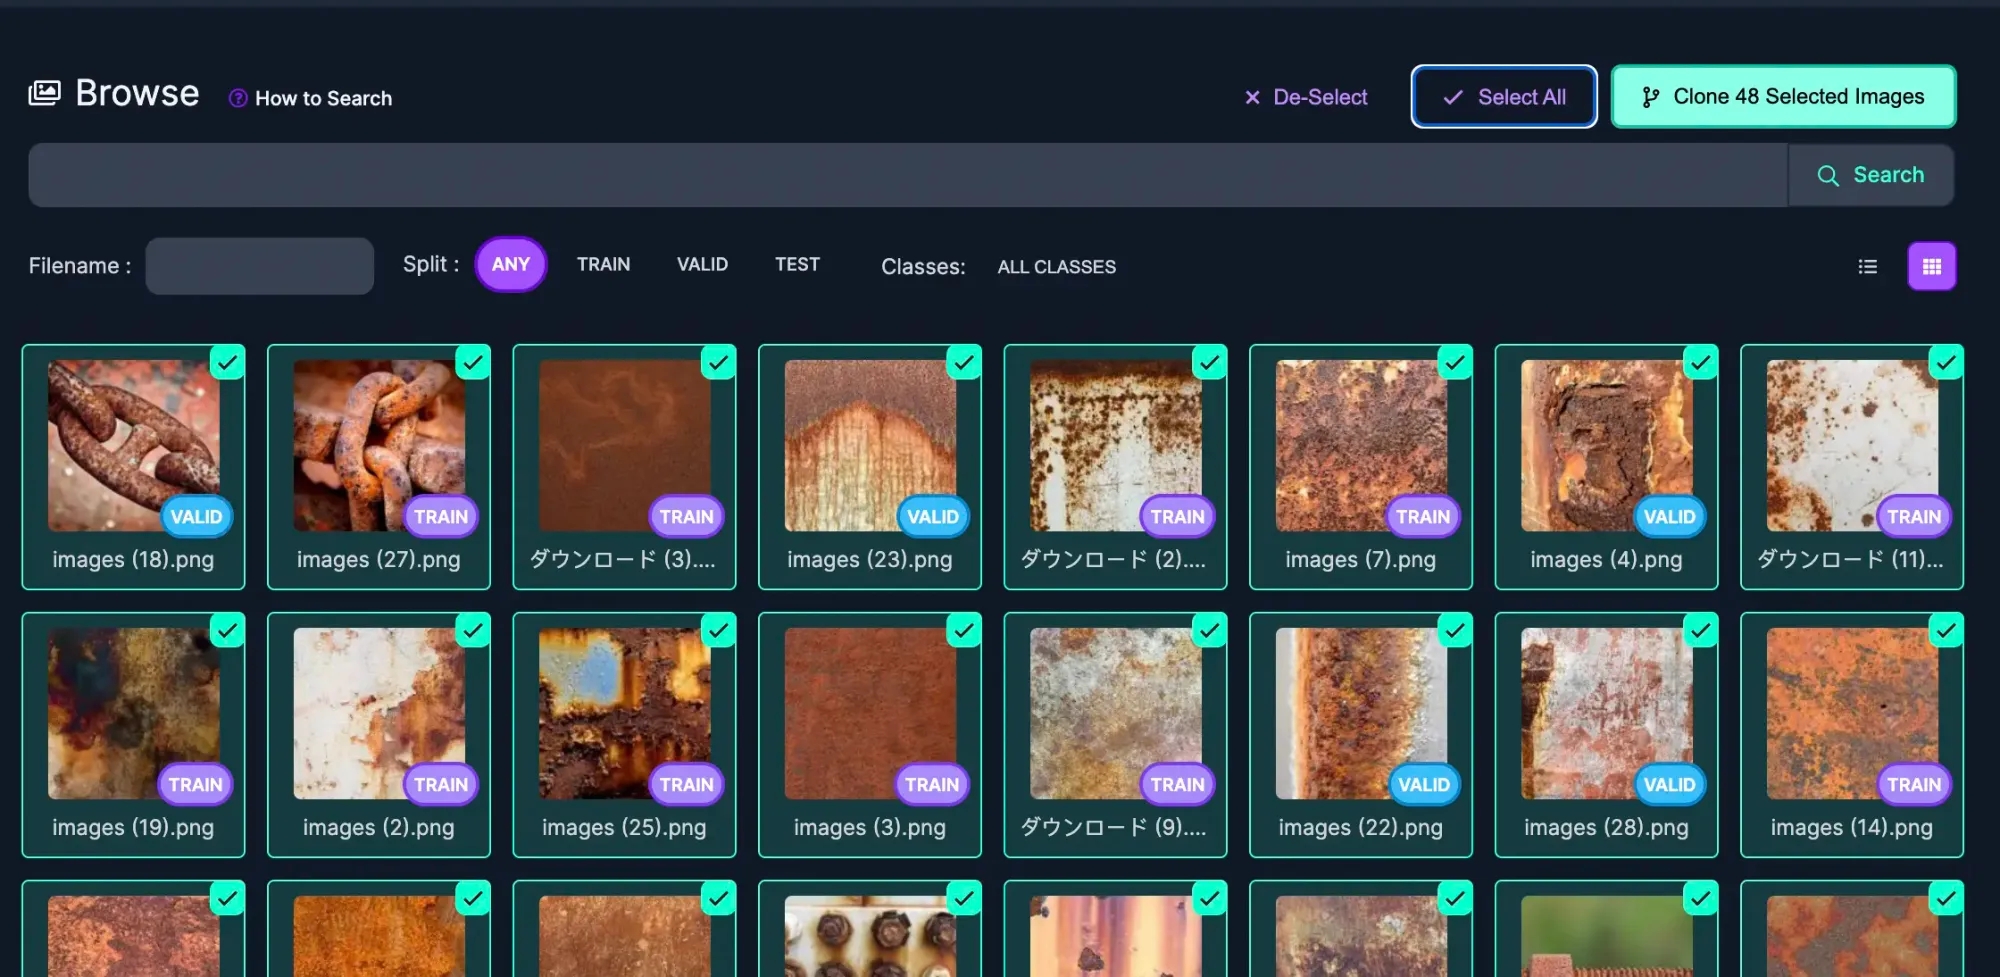
Task: Toggle checkbox on images (28).png
Action: tap(1700, 630)
